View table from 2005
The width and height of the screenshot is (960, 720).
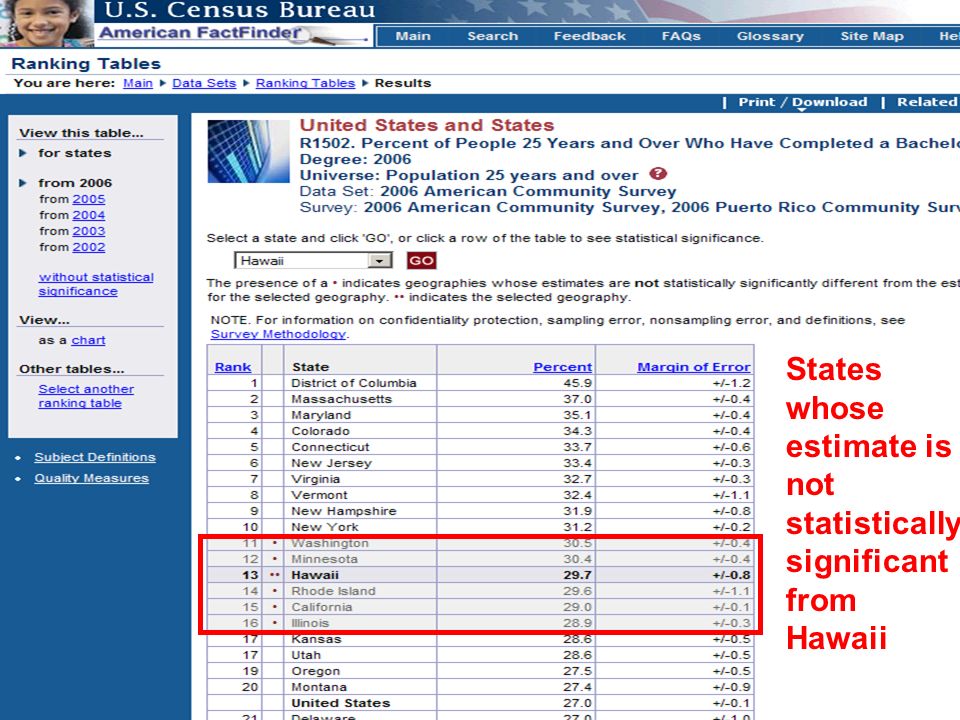tap(89, 200)
